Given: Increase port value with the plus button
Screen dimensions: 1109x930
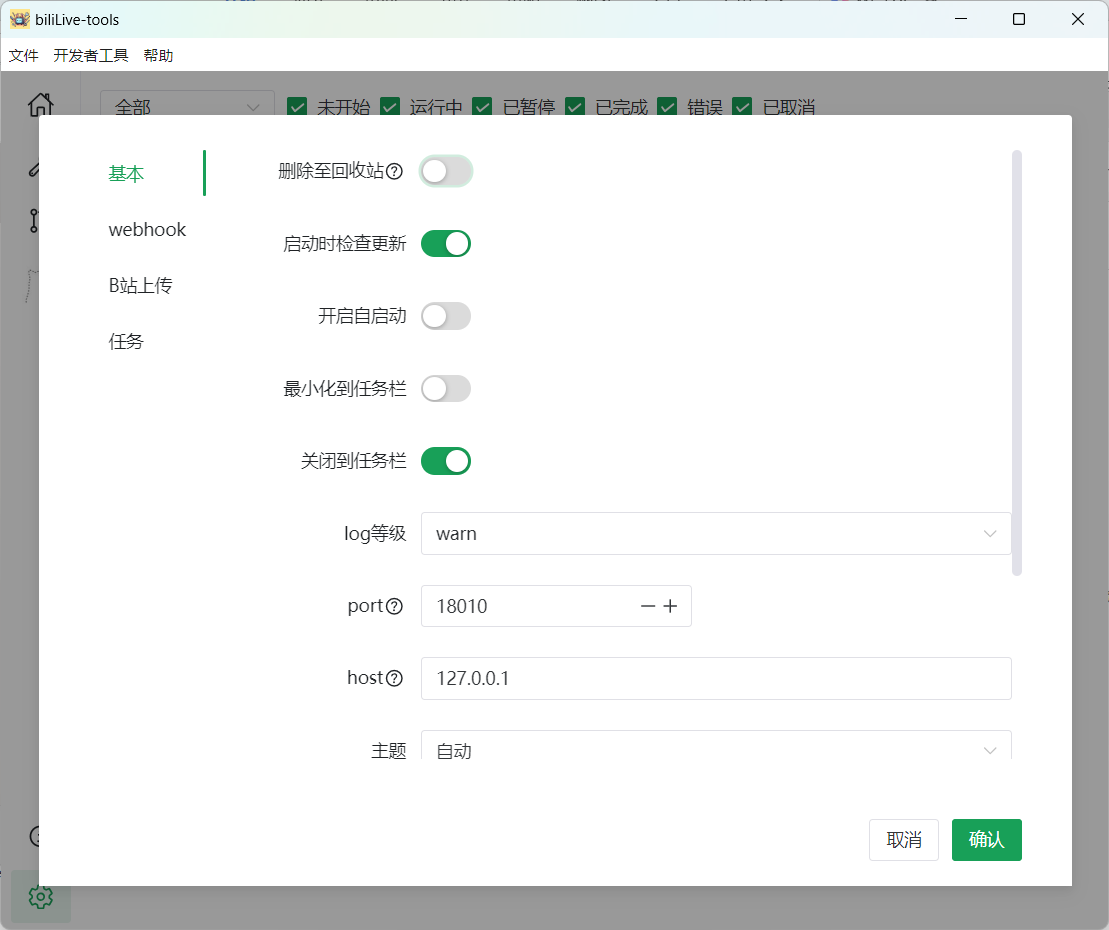Looking at the screenshot, I should (x=670, y=606).
